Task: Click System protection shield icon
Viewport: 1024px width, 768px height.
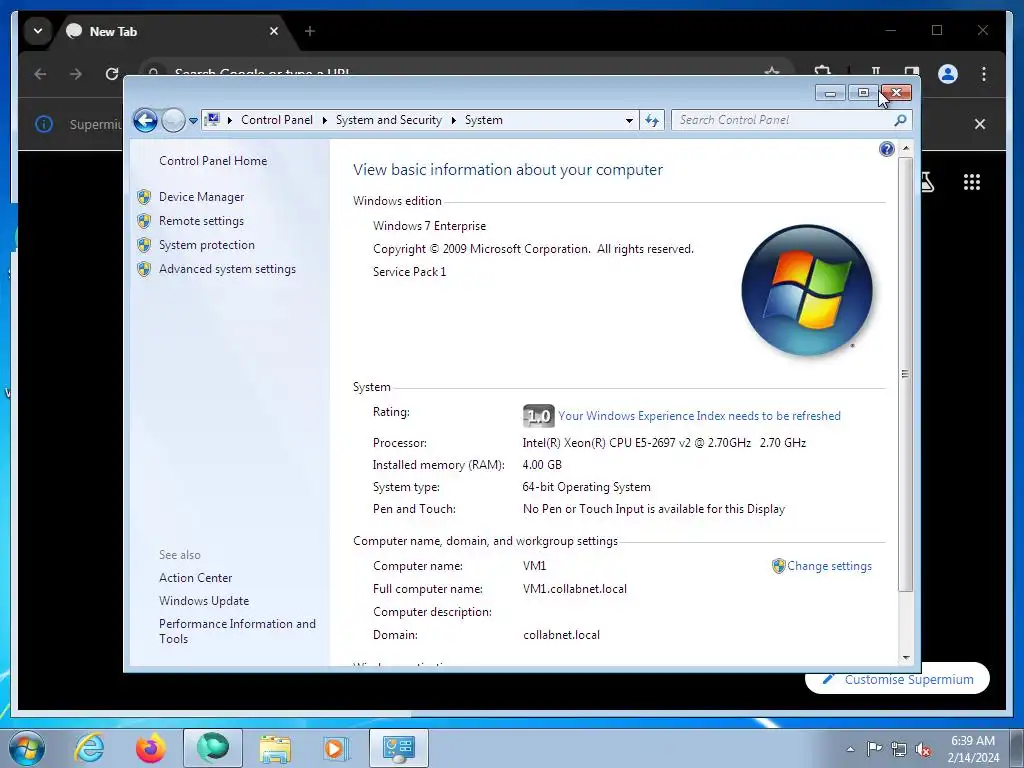Action: pyautogui.click(x=144, y=245)
